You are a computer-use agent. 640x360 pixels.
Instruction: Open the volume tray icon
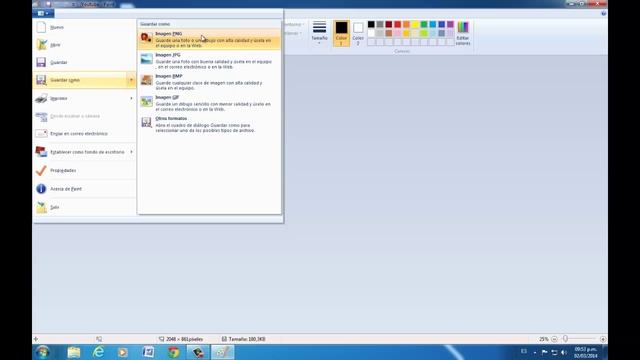point(564,352)
